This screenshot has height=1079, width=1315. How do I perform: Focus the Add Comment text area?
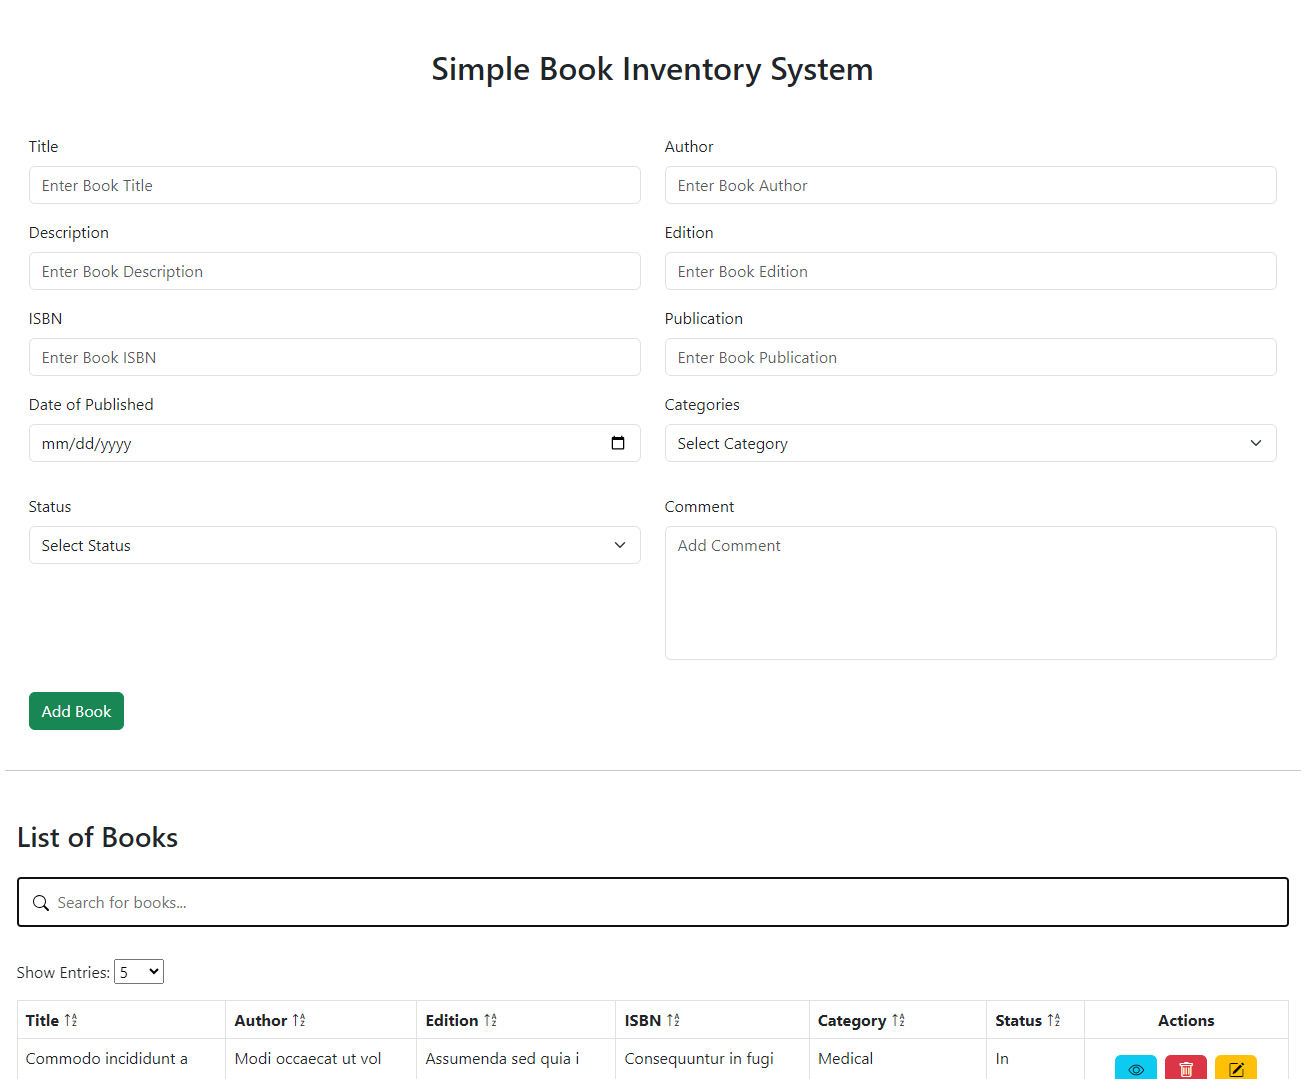coord(970,592)
